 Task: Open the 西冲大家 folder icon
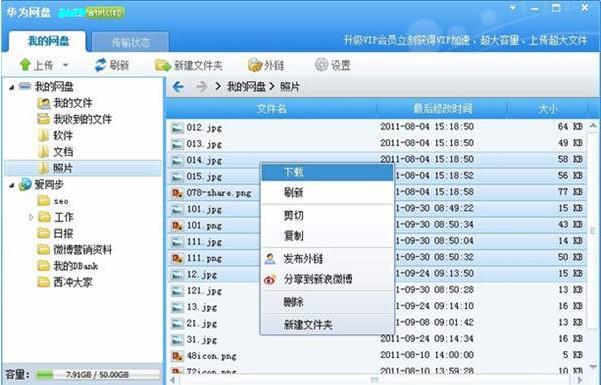pyautogui.click(x=43, y=282)
